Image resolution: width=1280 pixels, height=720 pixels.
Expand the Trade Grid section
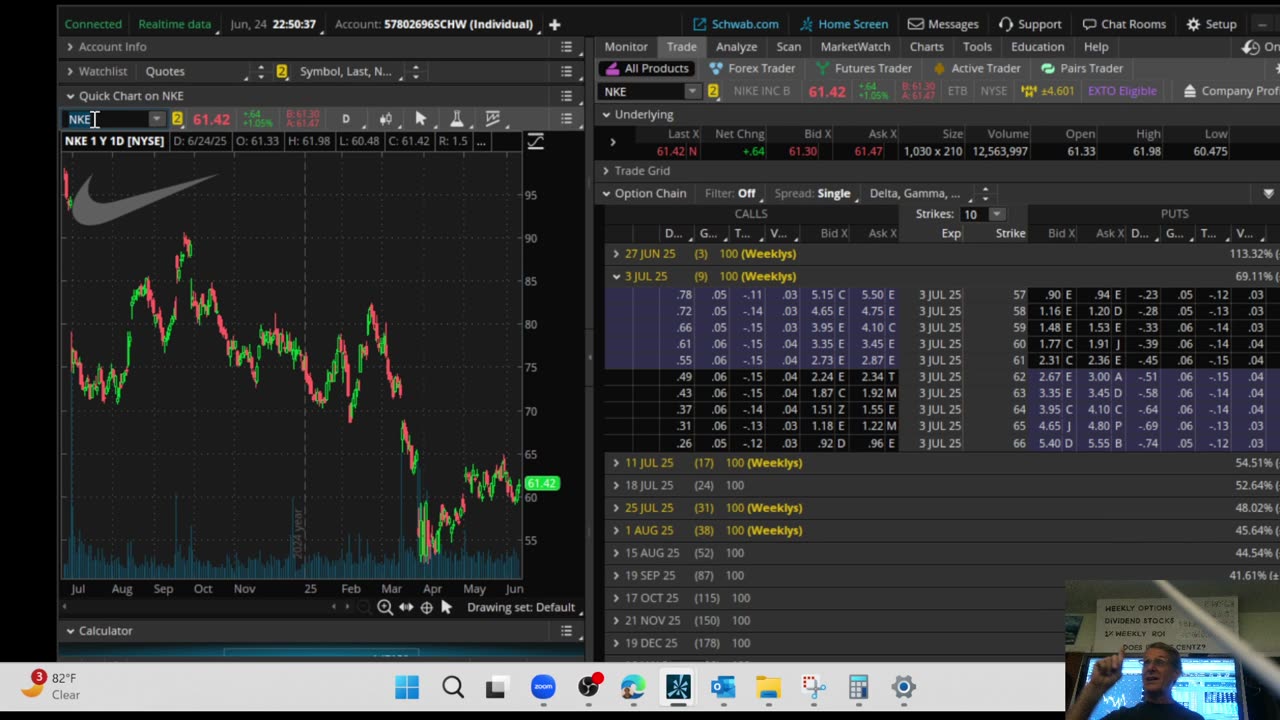tap(606, 171)
